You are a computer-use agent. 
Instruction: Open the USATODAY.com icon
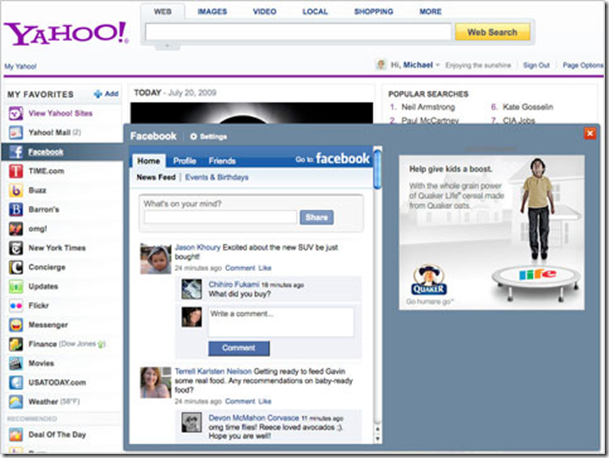pyautogui.click(x=16, y=382)
